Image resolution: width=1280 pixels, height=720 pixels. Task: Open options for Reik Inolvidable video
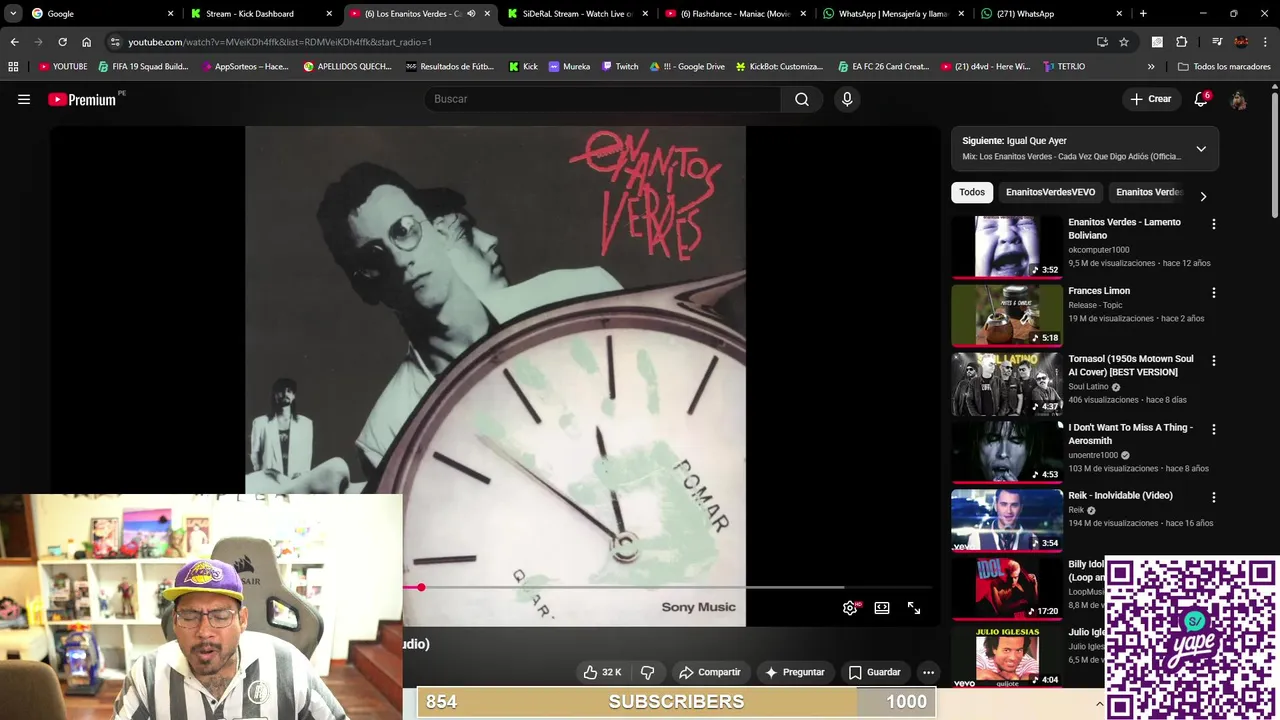[x=1214, y=497]
